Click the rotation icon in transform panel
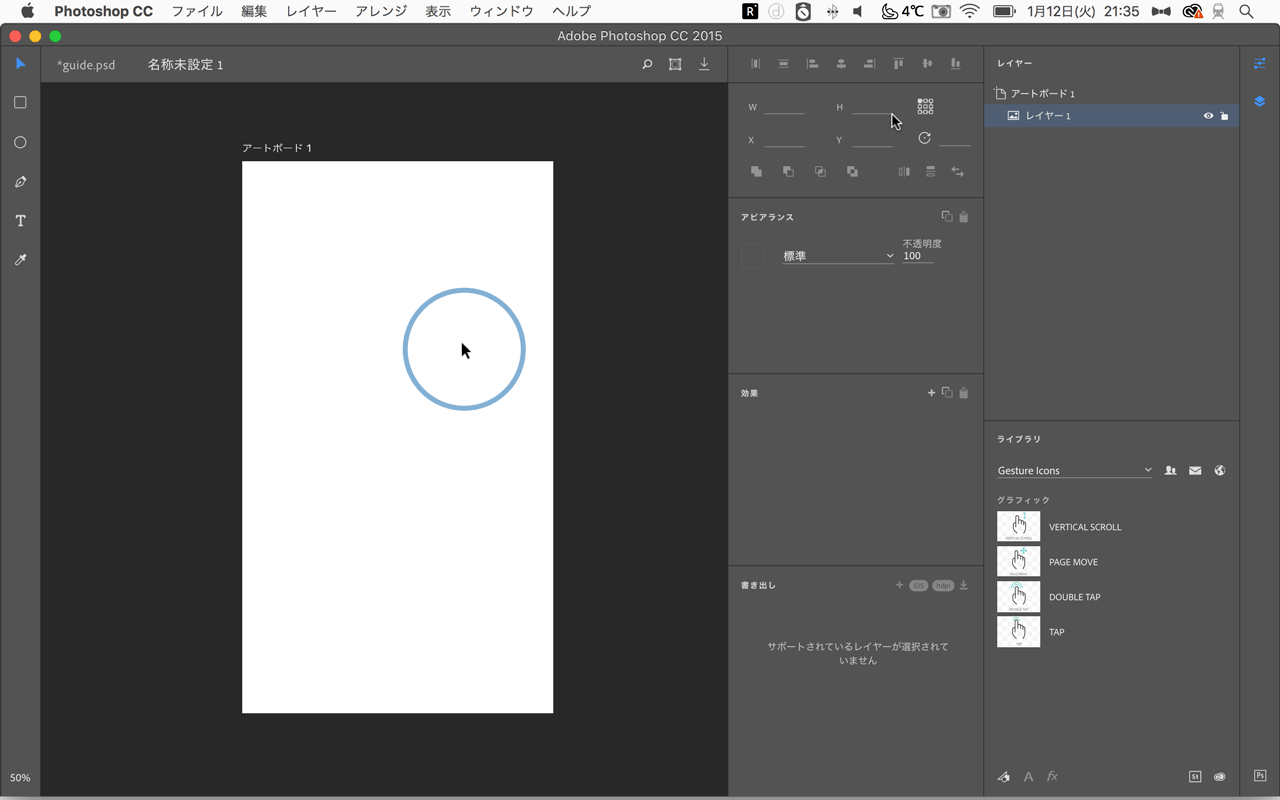The width and height of the screenshot is (1280, 800). (x=924, y=138)
